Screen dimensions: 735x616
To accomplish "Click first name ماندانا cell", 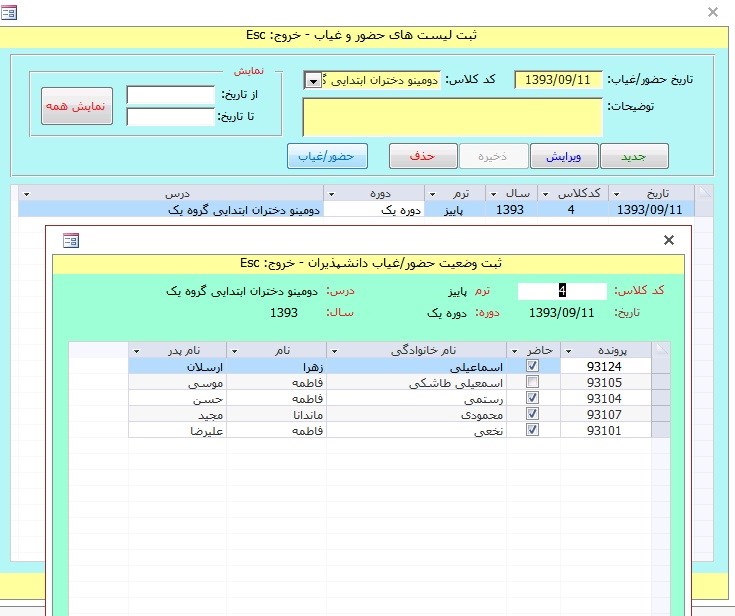I will tap(276, 414).
